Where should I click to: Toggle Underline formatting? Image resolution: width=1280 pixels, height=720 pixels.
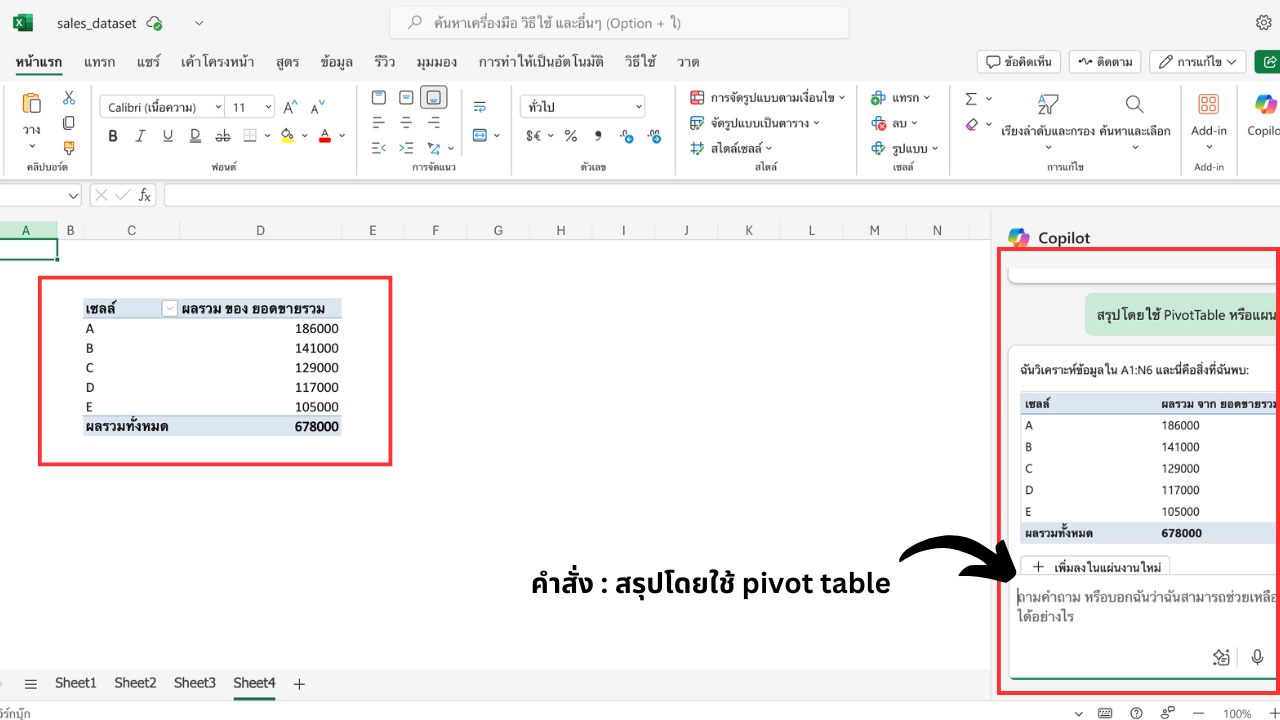[x=167, y=136]
